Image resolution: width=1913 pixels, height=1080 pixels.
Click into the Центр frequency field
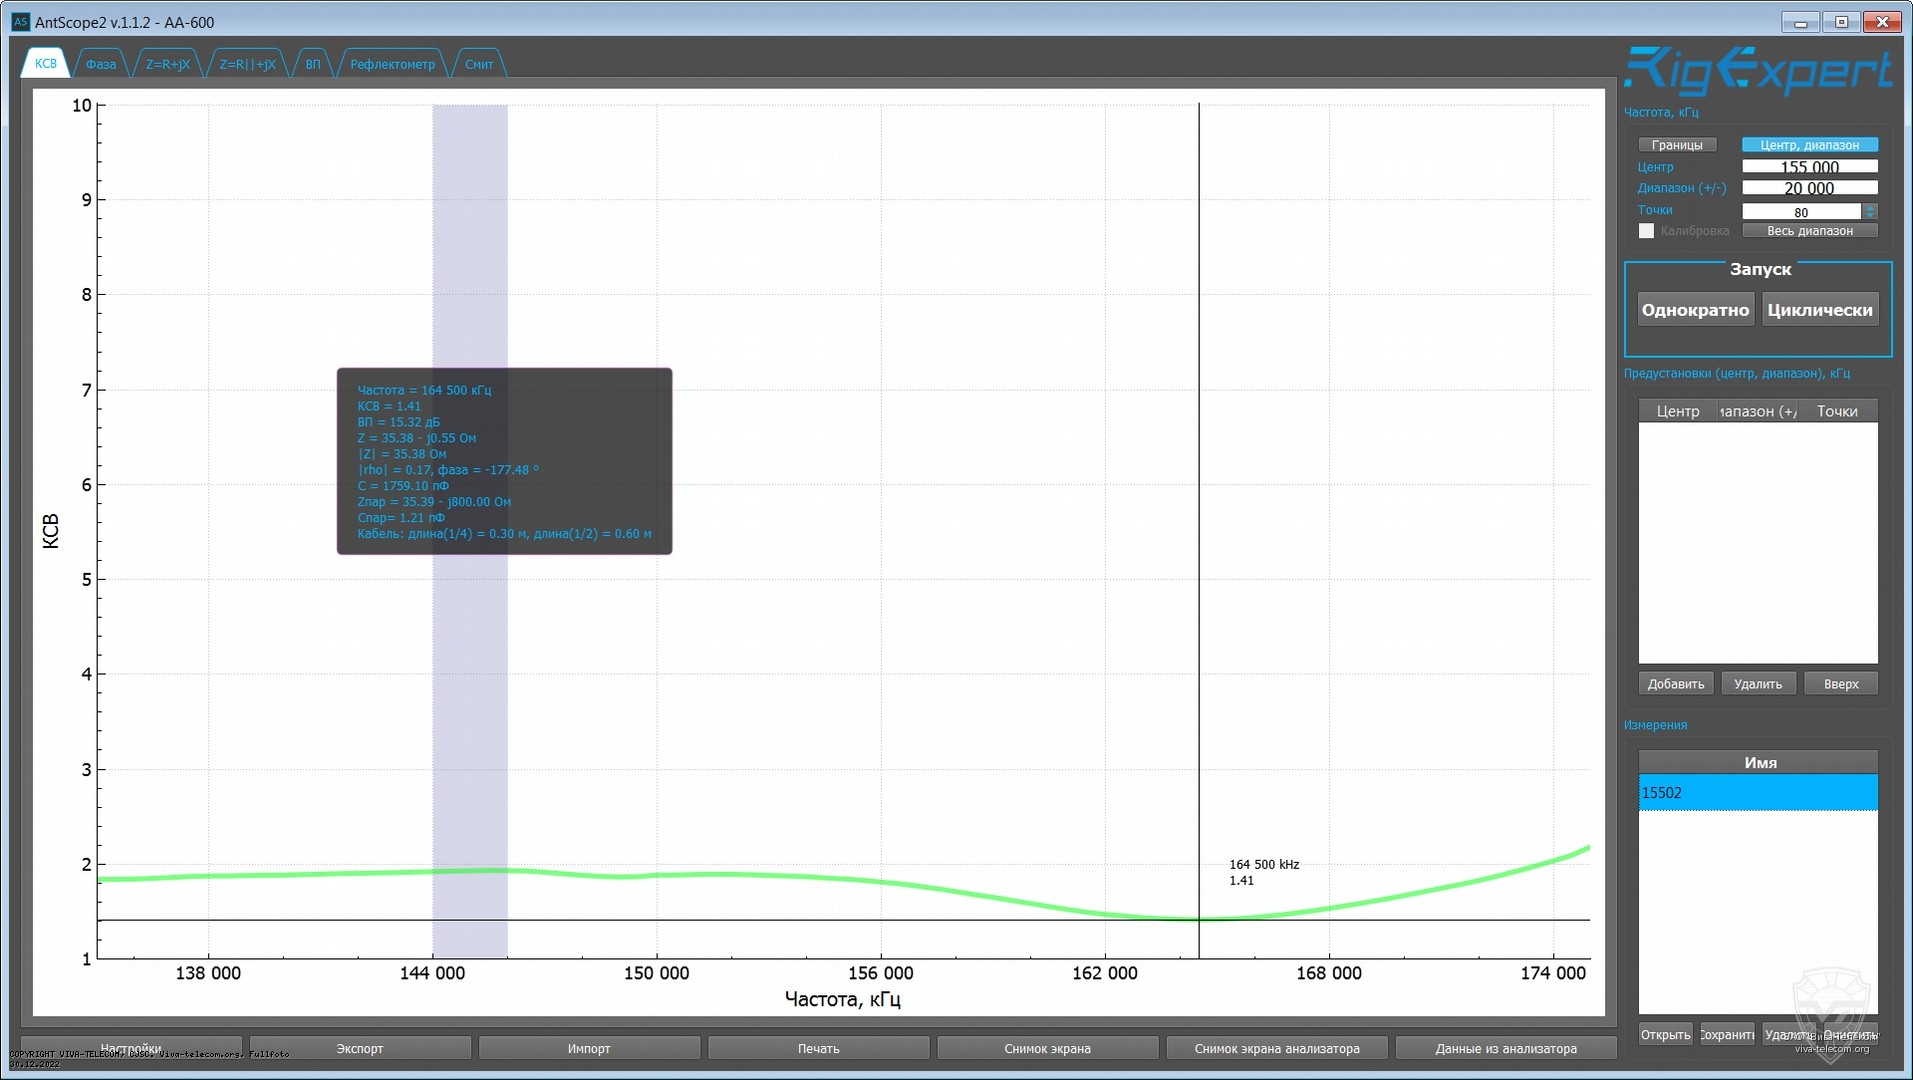tap(1809, 167)
